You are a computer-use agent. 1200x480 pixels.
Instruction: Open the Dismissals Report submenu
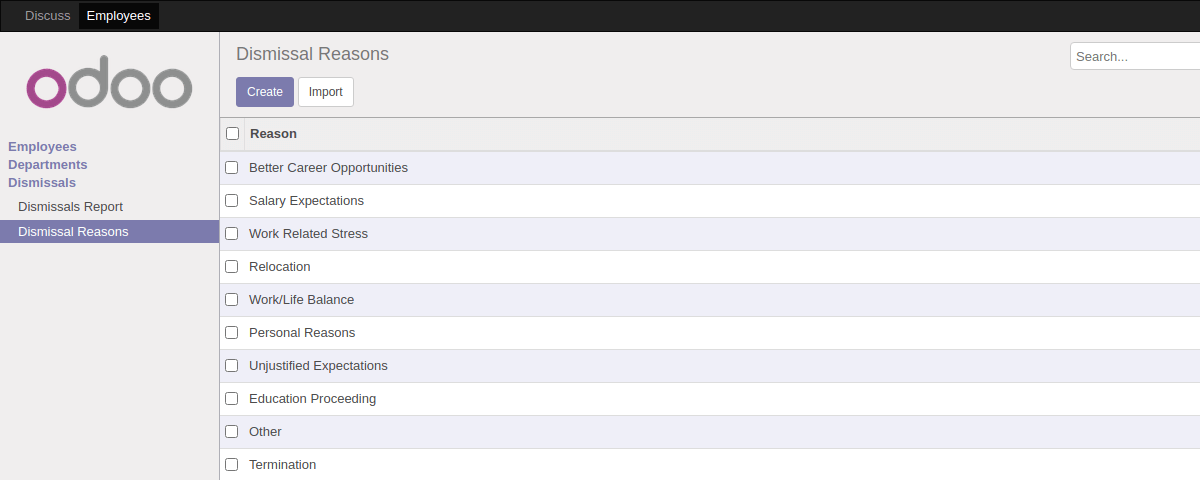point(70,207)
